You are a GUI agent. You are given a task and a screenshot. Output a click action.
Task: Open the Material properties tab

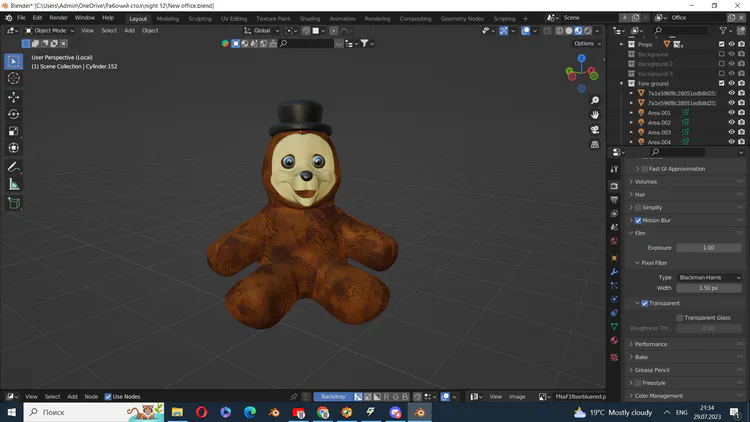coord(615,340)
